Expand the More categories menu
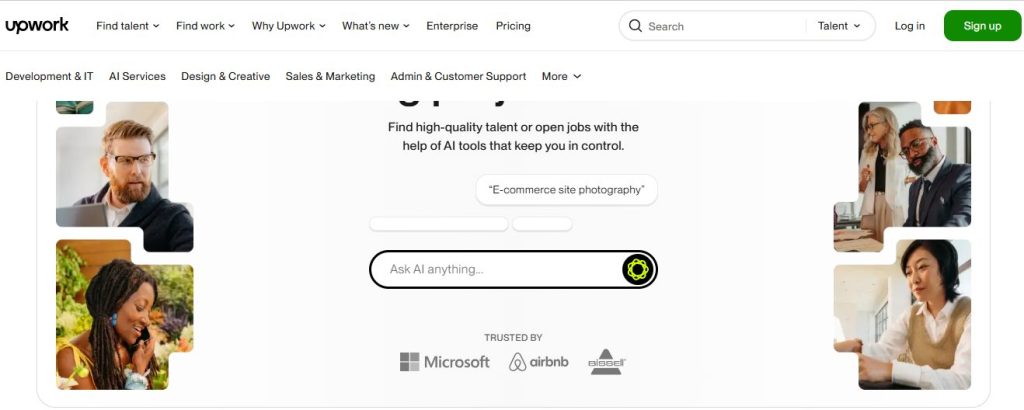The height and width of the screenshot is (410, 1024). click(x=561, y=76)
